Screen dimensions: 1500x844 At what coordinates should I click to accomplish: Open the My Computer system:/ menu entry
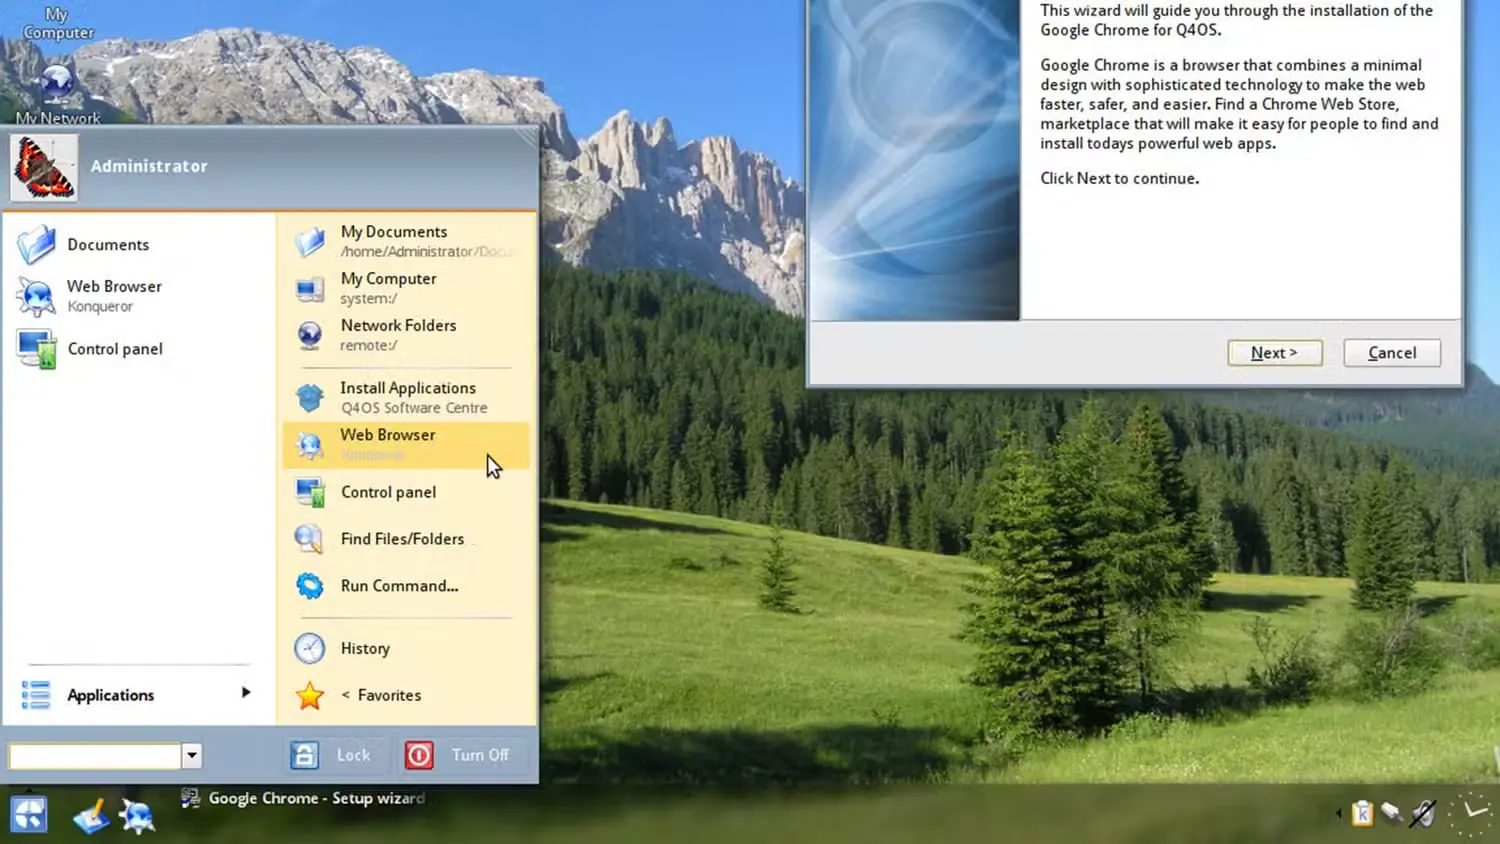(x=405, y=288)
